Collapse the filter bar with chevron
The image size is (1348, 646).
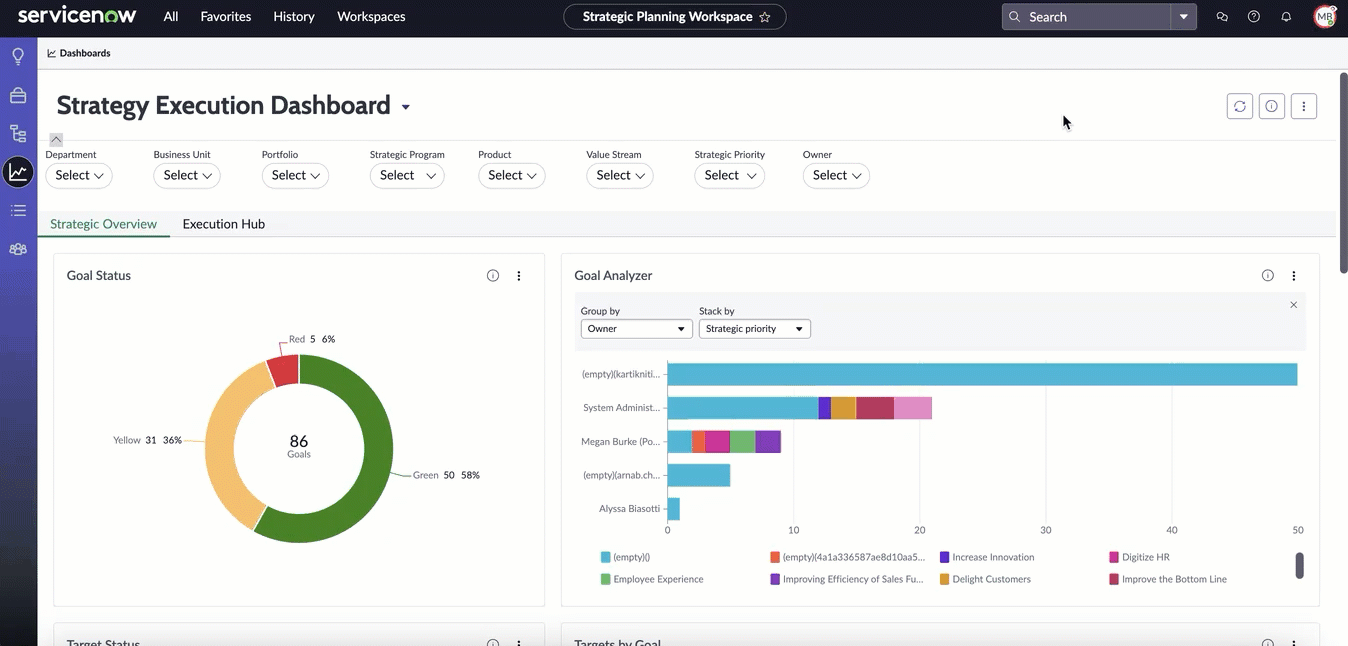coord(56,140)
